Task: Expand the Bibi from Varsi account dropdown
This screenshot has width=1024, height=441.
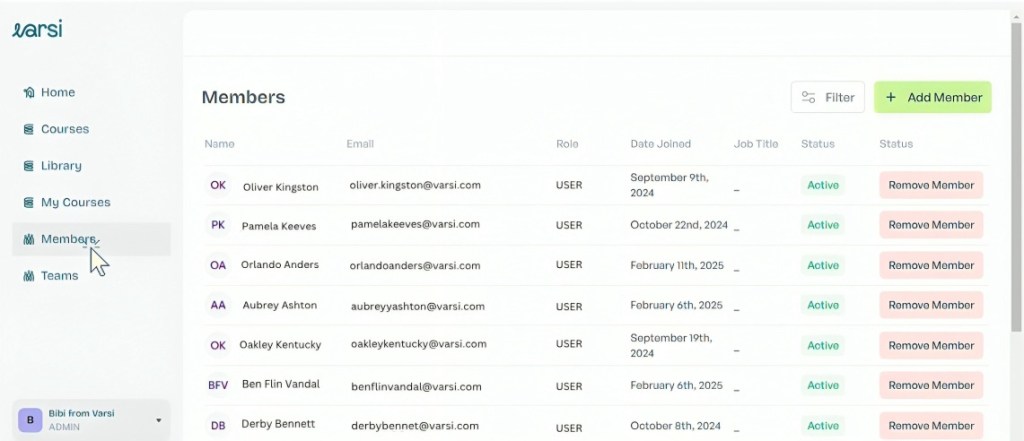Action: pyautogui.click(x=158, y=420)
